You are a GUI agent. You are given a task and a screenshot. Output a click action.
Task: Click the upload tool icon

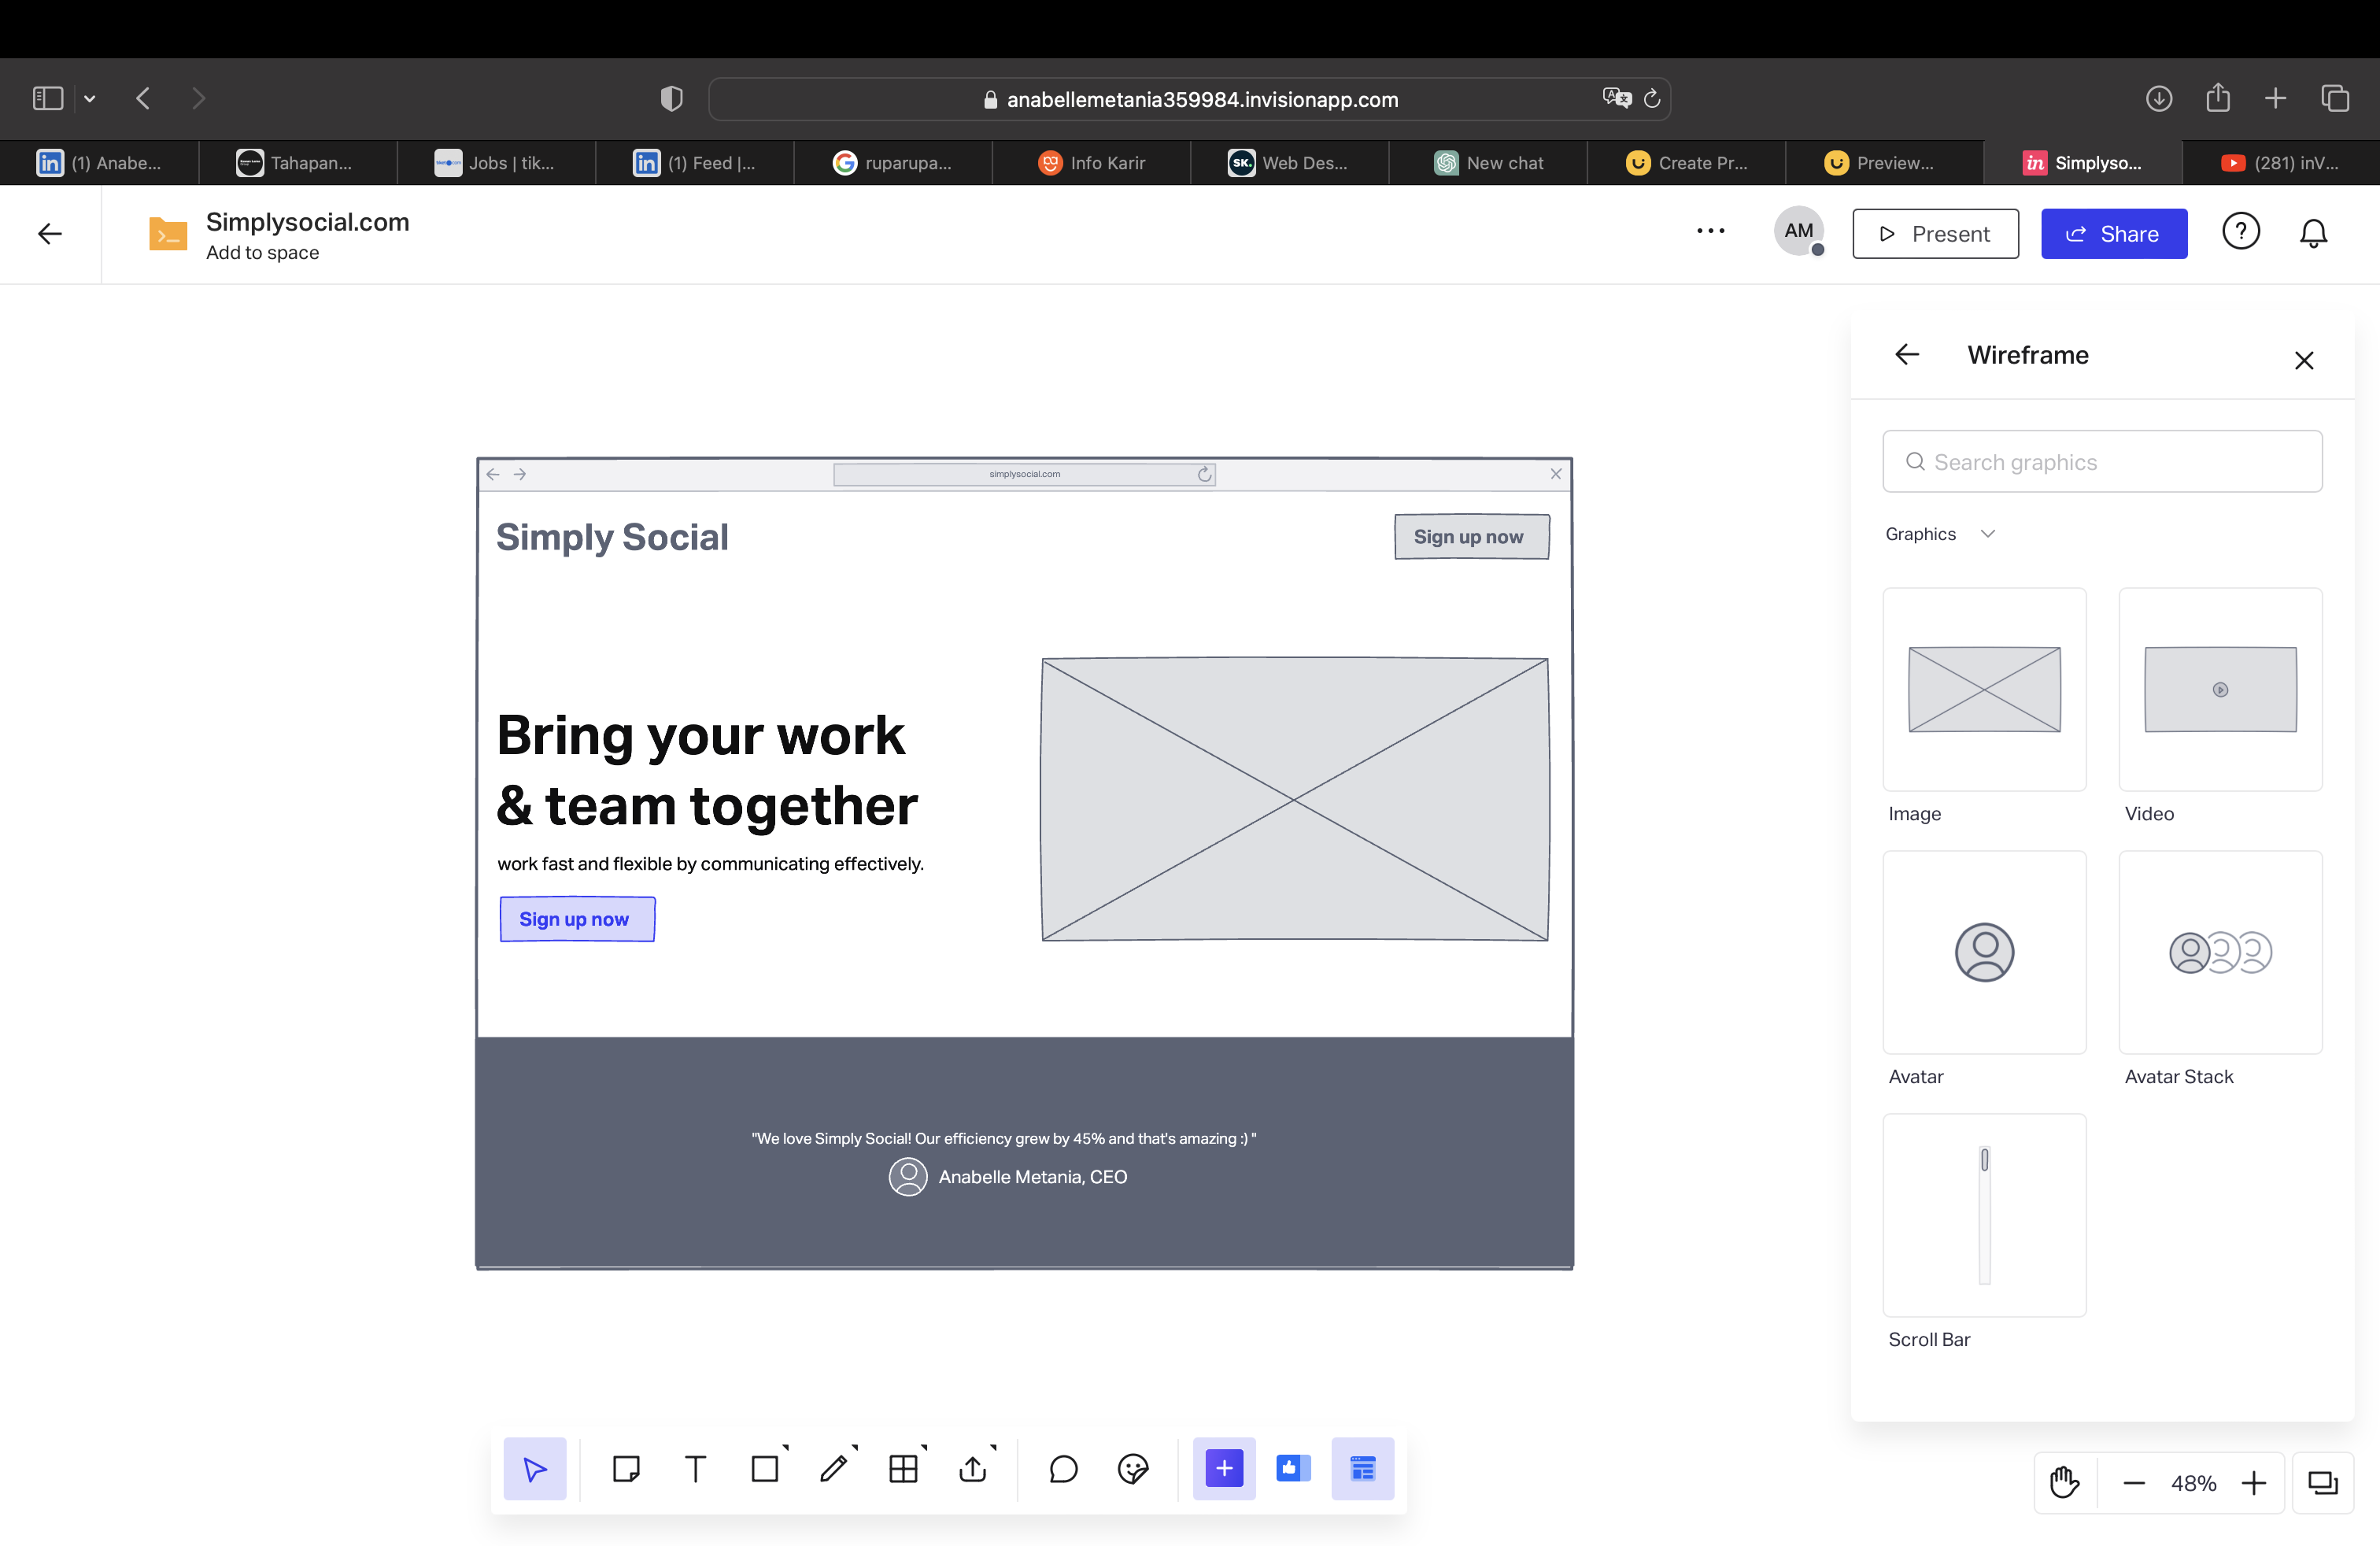click(x=973, y=1468)
